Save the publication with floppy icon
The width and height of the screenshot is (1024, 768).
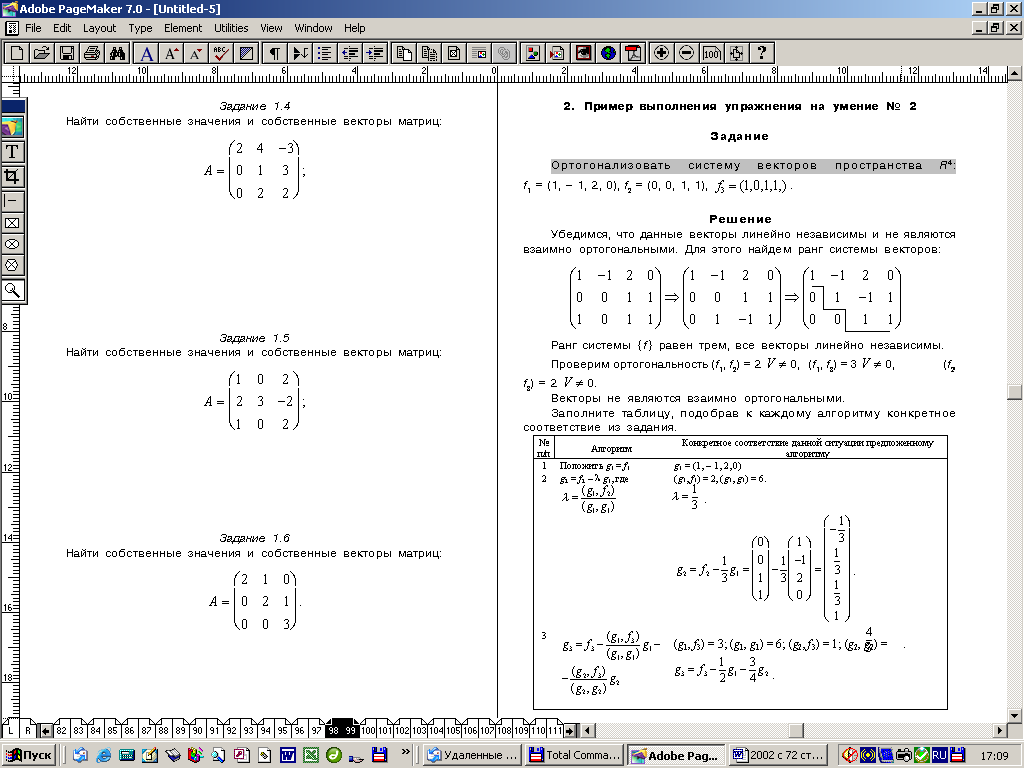coord(67,53)
